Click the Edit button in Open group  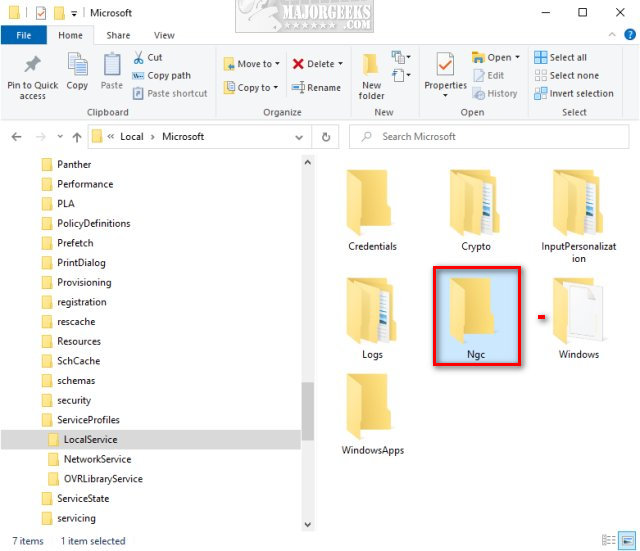click(488, 76)
